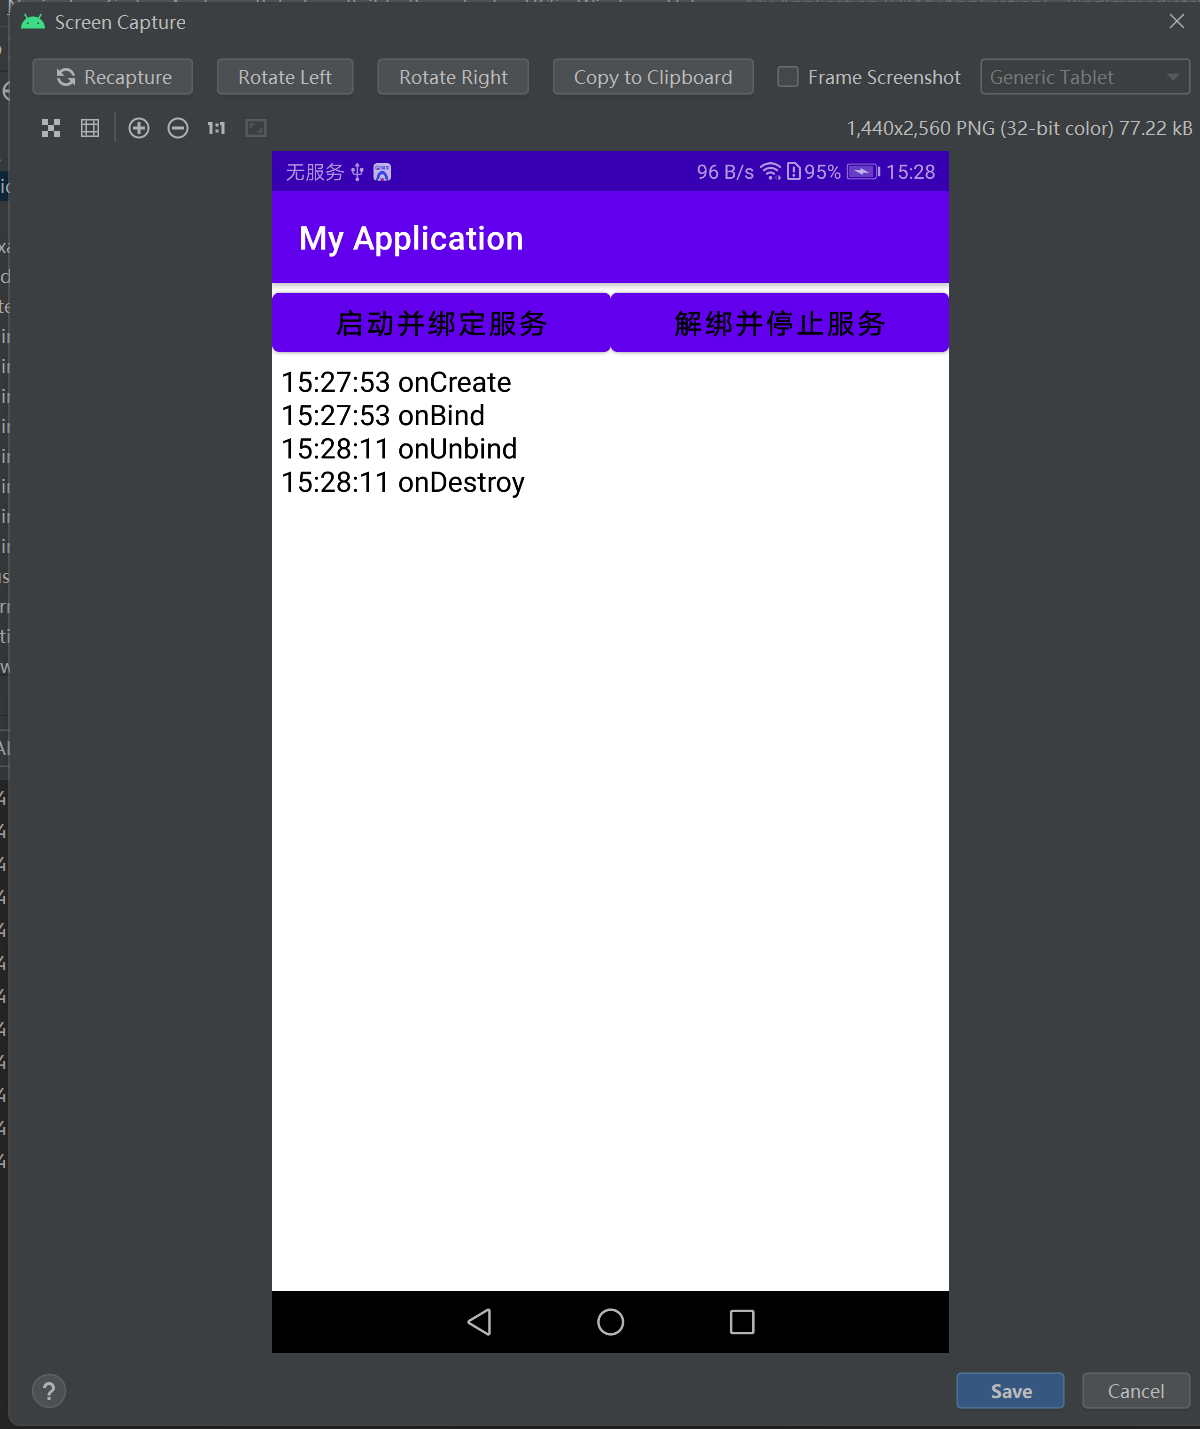Open help with the question mark icon
Image resolution: width=1200 pixels, height=1429 pixels.
click(49, 1391)
